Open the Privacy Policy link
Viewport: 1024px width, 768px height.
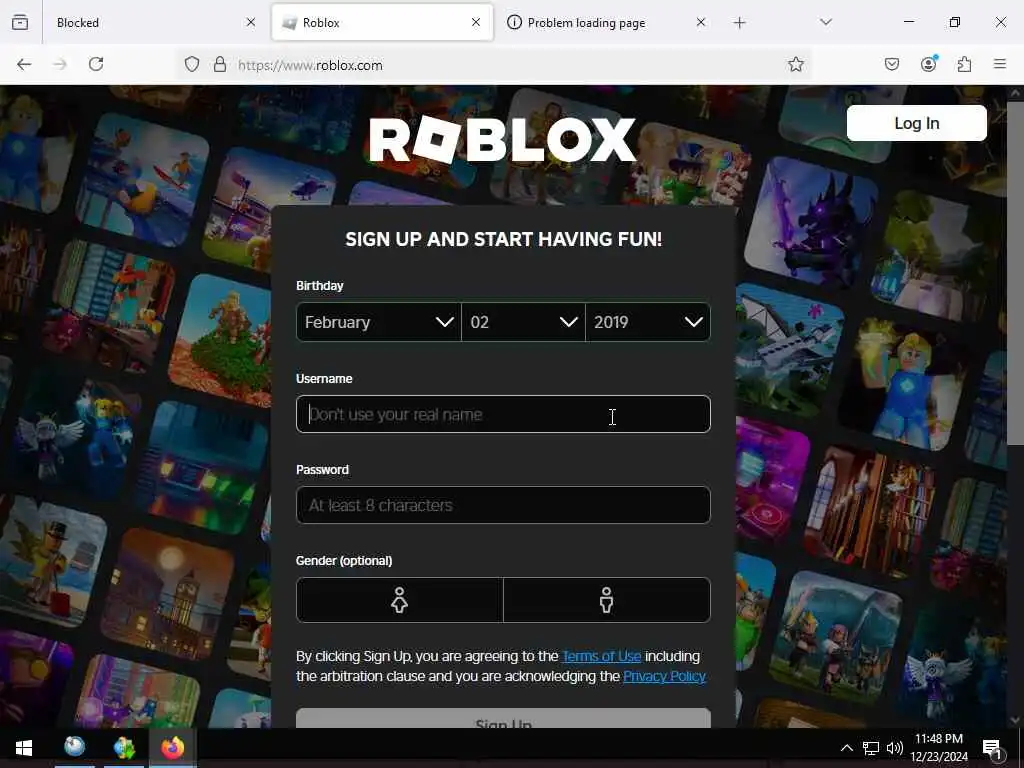click(664, 676)
